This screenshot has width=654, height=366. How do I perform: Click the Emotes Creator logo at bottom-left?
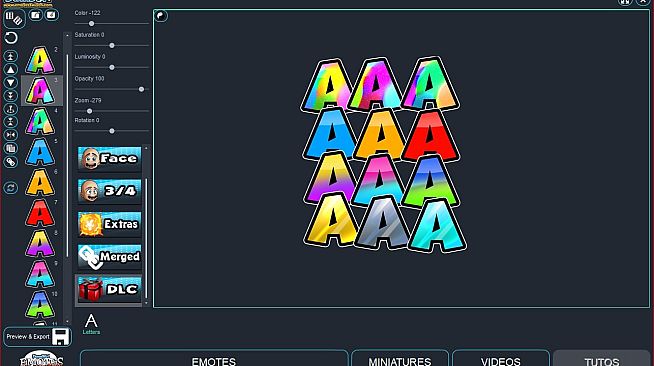pos(41,358)
